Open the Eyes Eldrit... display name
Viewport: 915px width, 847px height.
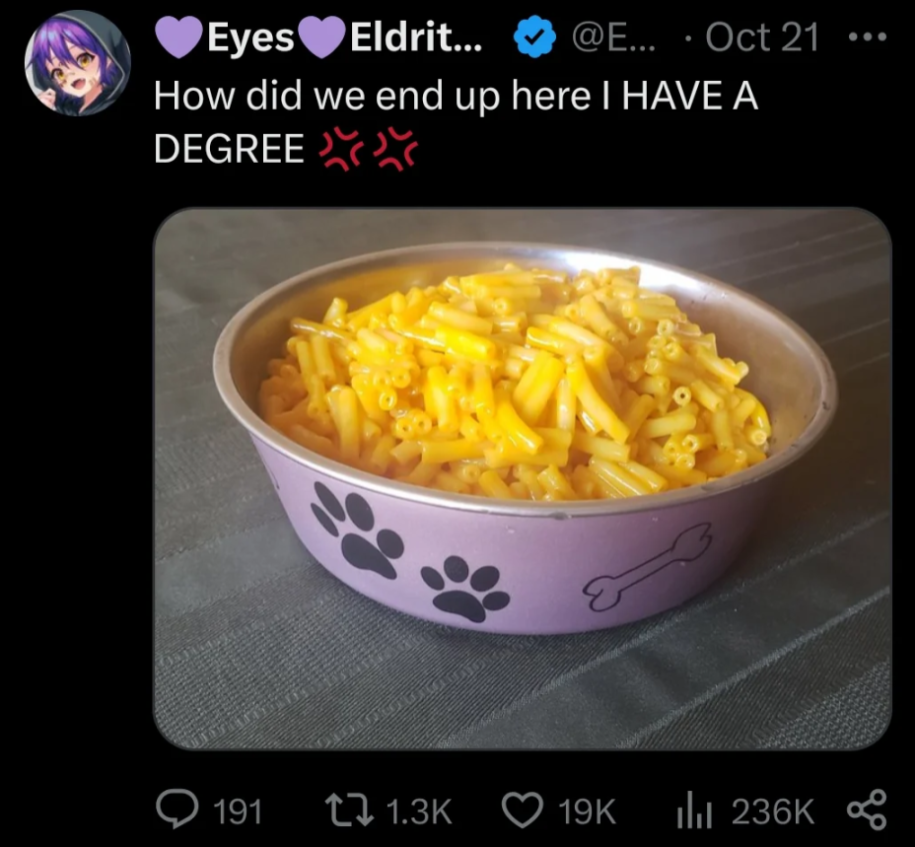click(319, 38)
